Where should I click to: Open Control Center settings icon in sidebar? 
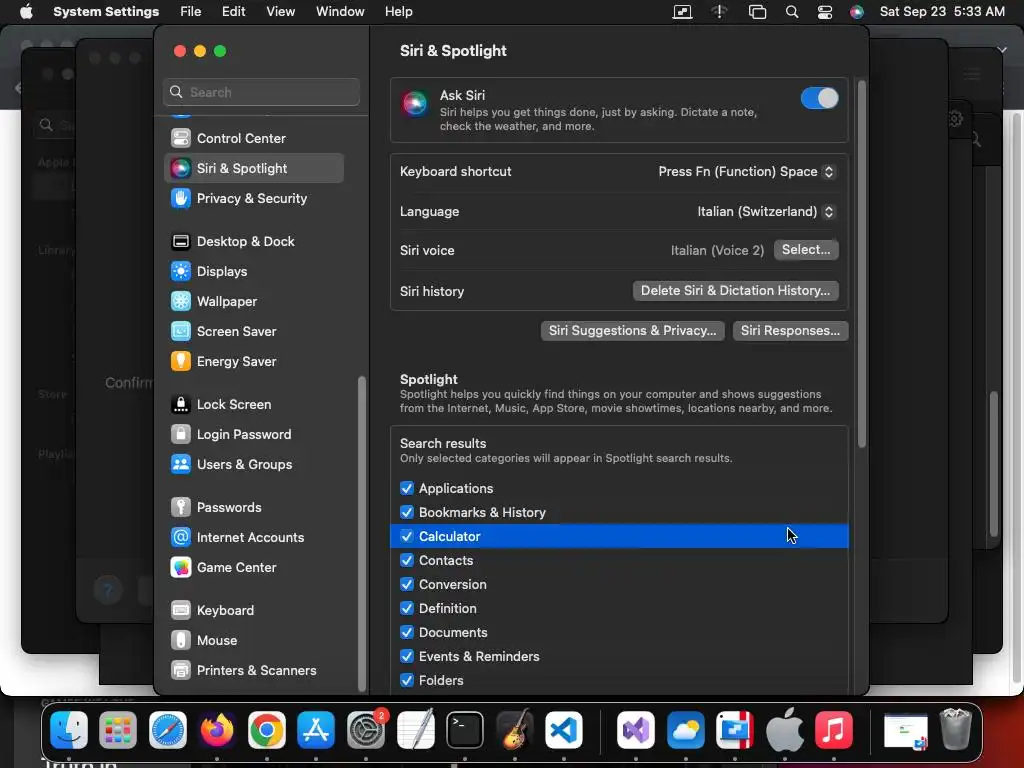point(180,138)
